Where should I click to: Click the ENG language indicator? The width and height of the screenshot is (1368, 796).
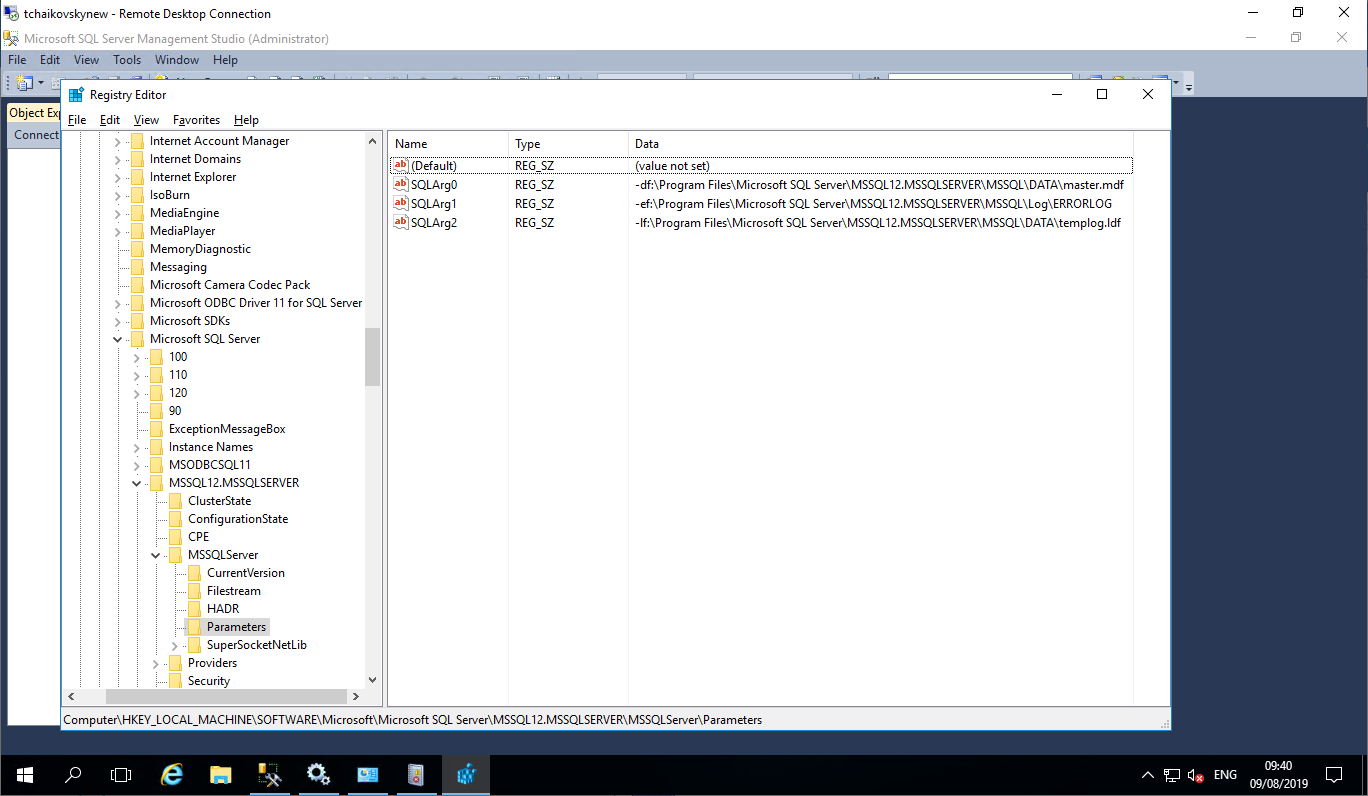pyautogui.click(x=1225, y=775)
